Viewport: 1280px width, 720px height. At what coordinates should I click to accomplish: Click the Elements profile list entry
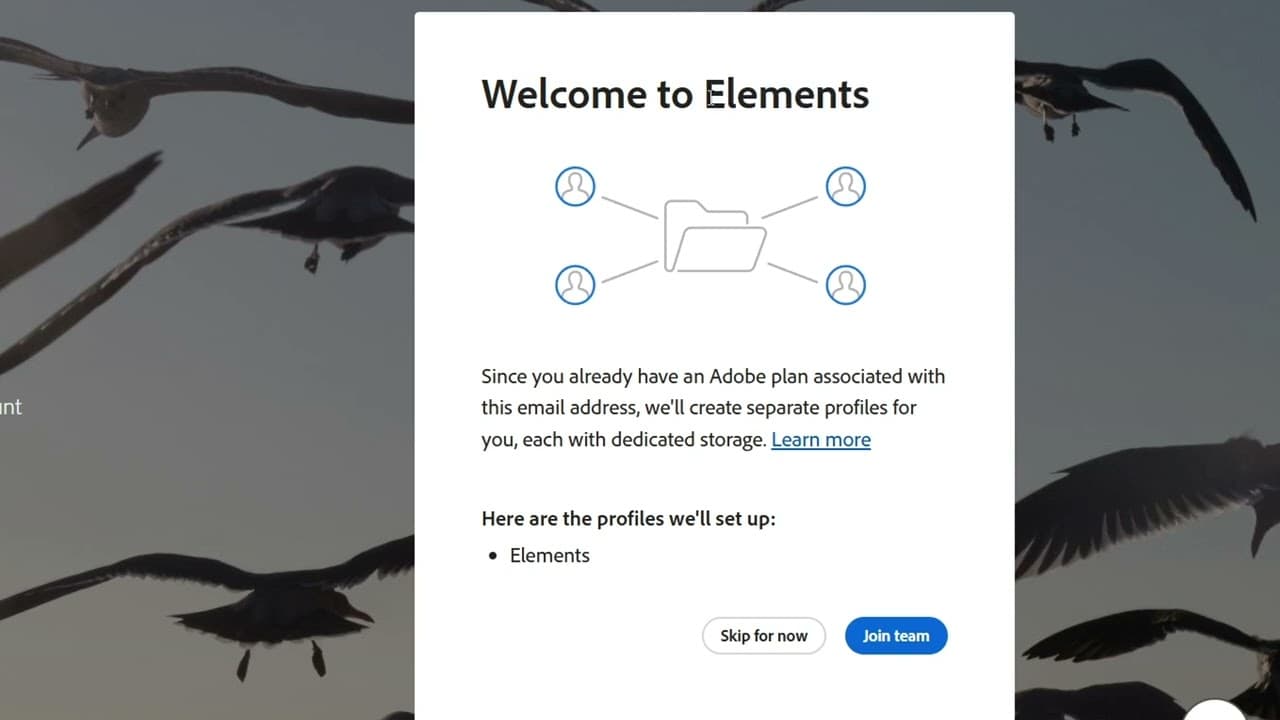pyautogui.click(x=550, y=556)
